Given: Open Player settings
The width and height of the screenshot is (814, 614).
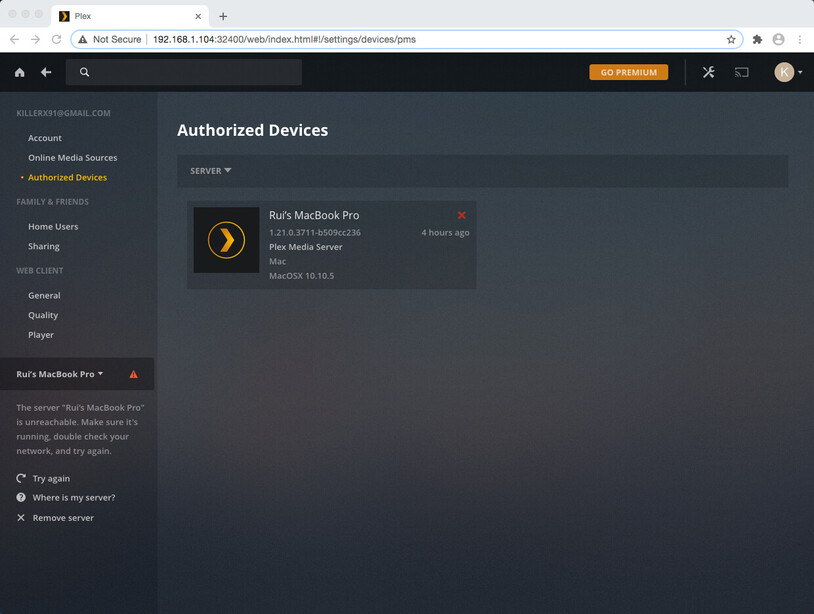Looking at the screenshot, I should click(x=41, y=335).
